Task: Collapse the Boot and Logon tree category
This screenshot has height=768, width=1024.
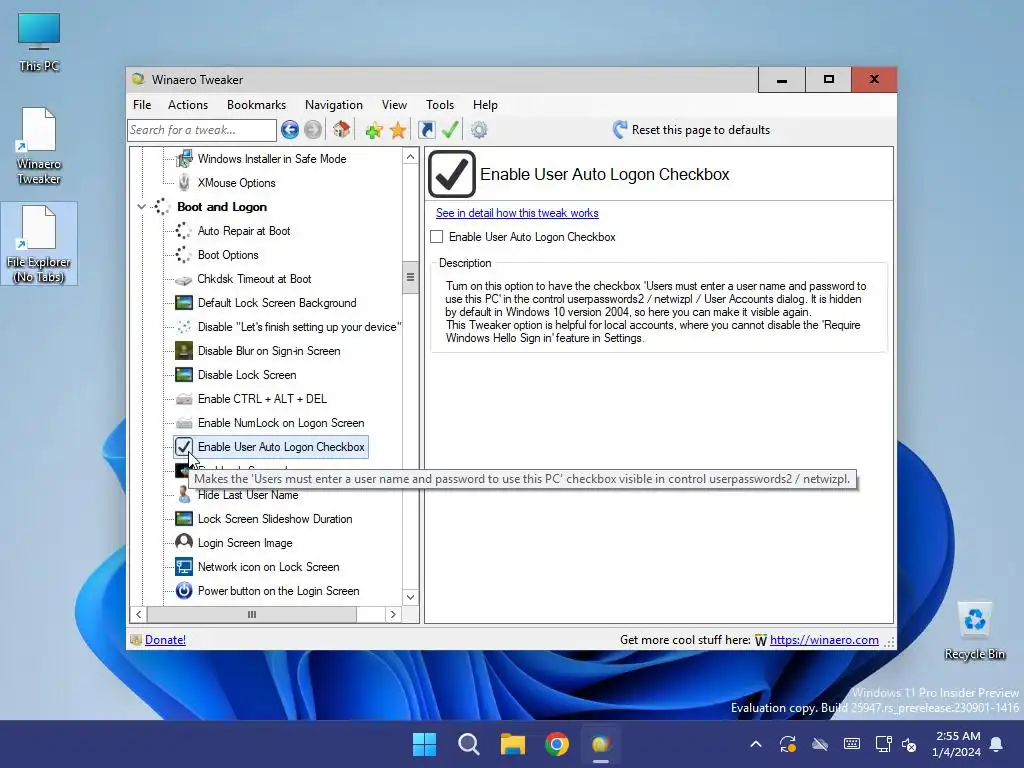Action: click(x=141, y=207)
